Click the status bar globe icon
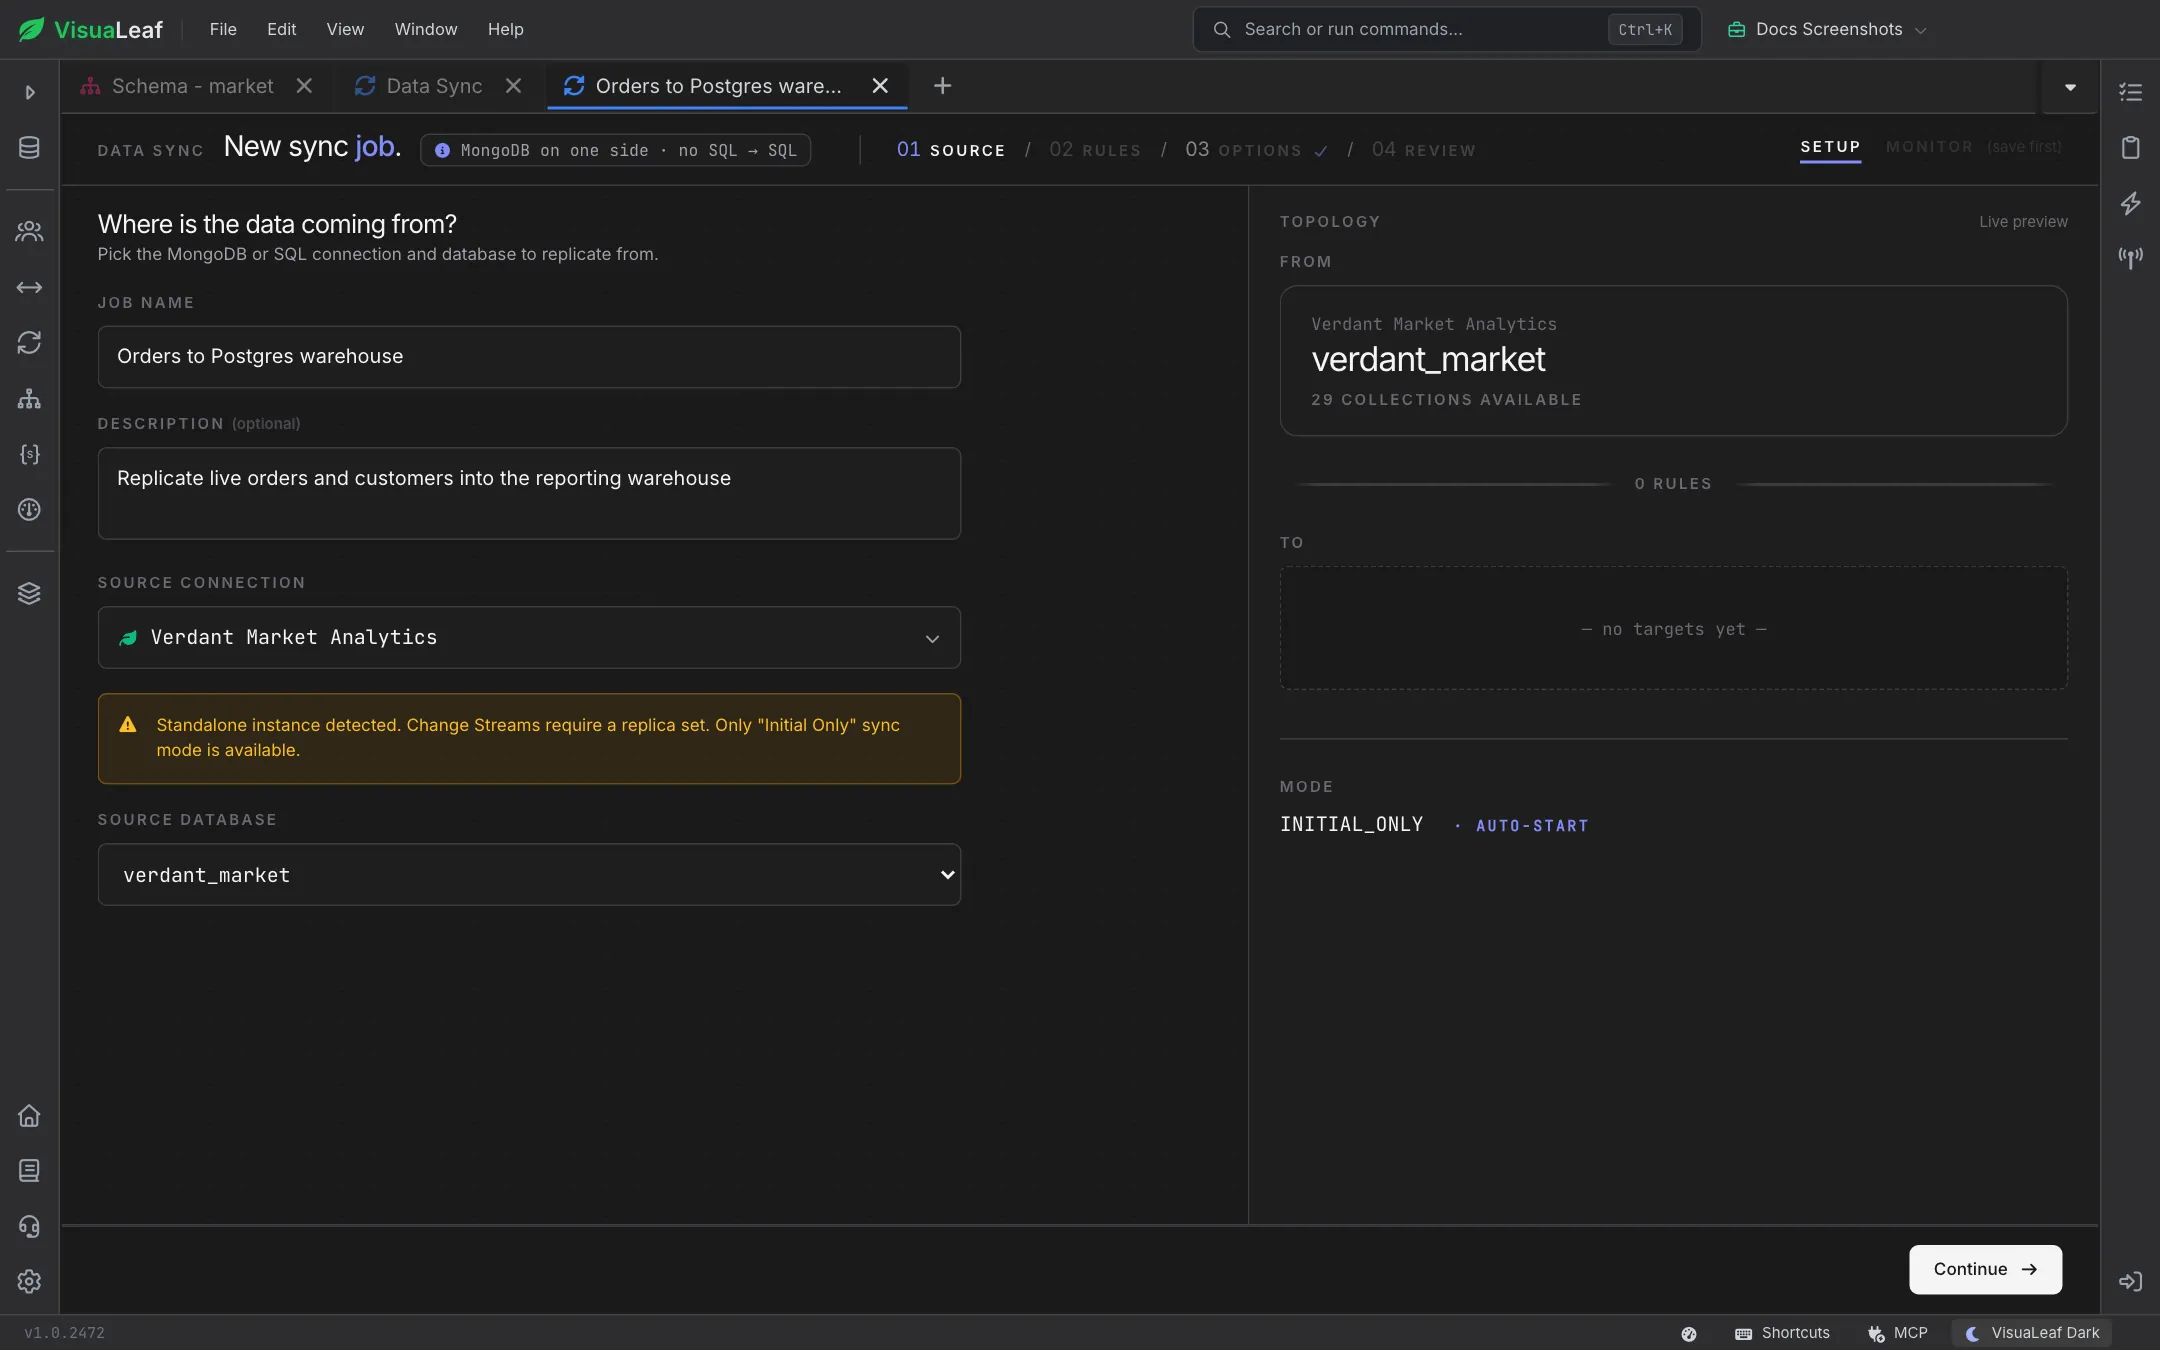 tap(1689, 1333)
